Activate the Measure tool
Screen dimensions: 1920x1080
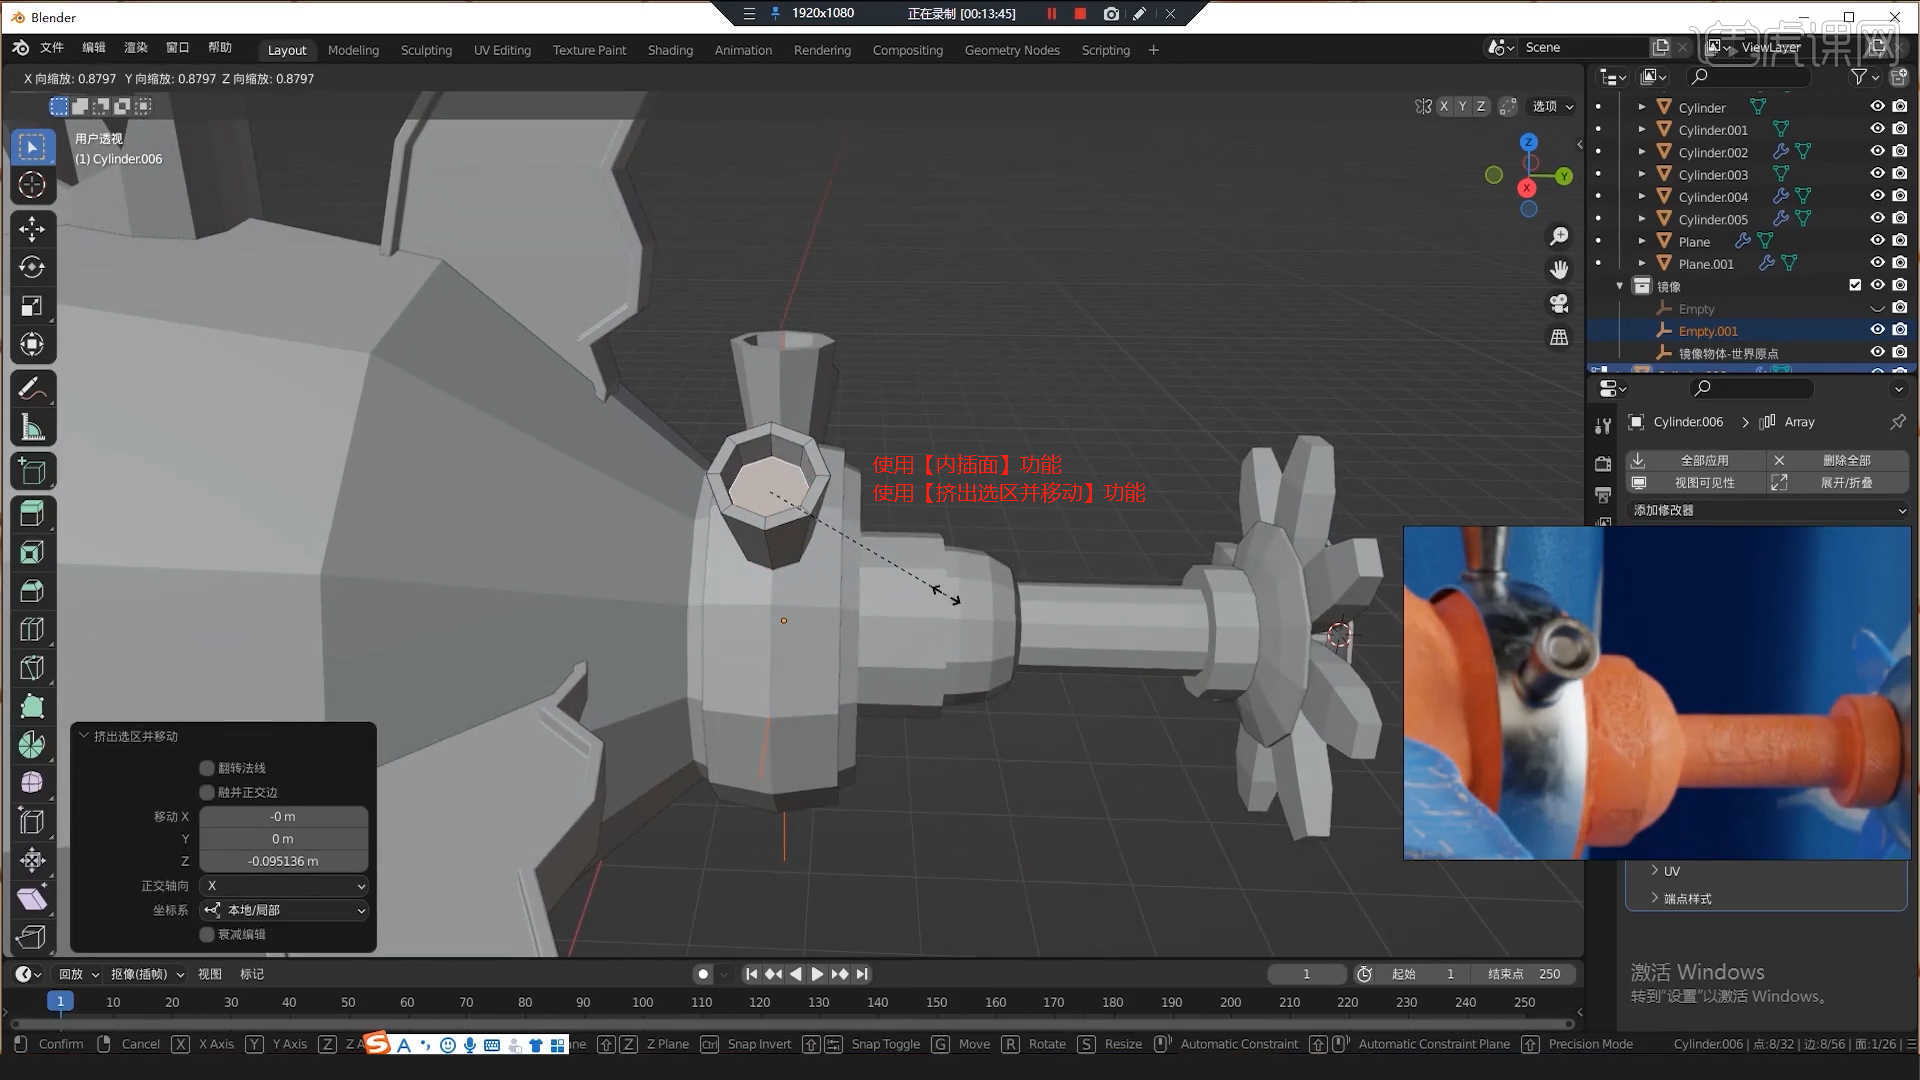tap(33, 425)
